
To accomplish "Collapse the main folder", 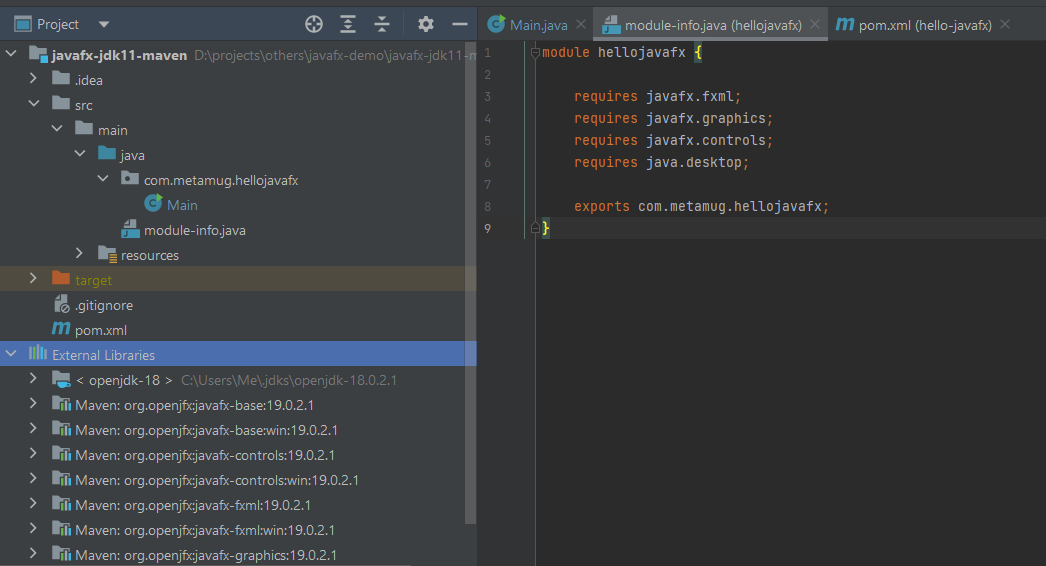I will click(x=57, y=128).
